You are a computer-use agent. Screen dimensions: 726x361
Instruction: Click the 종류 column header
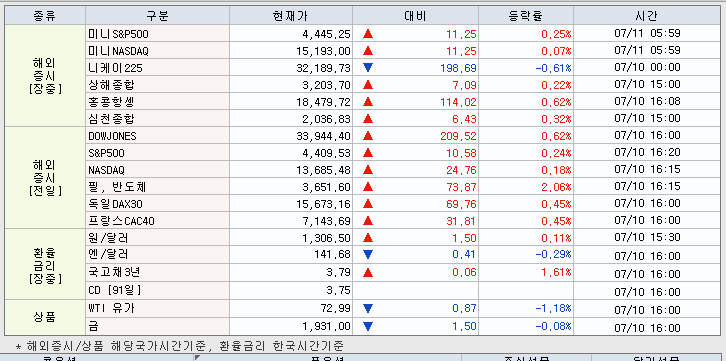[x=45, y=16]
